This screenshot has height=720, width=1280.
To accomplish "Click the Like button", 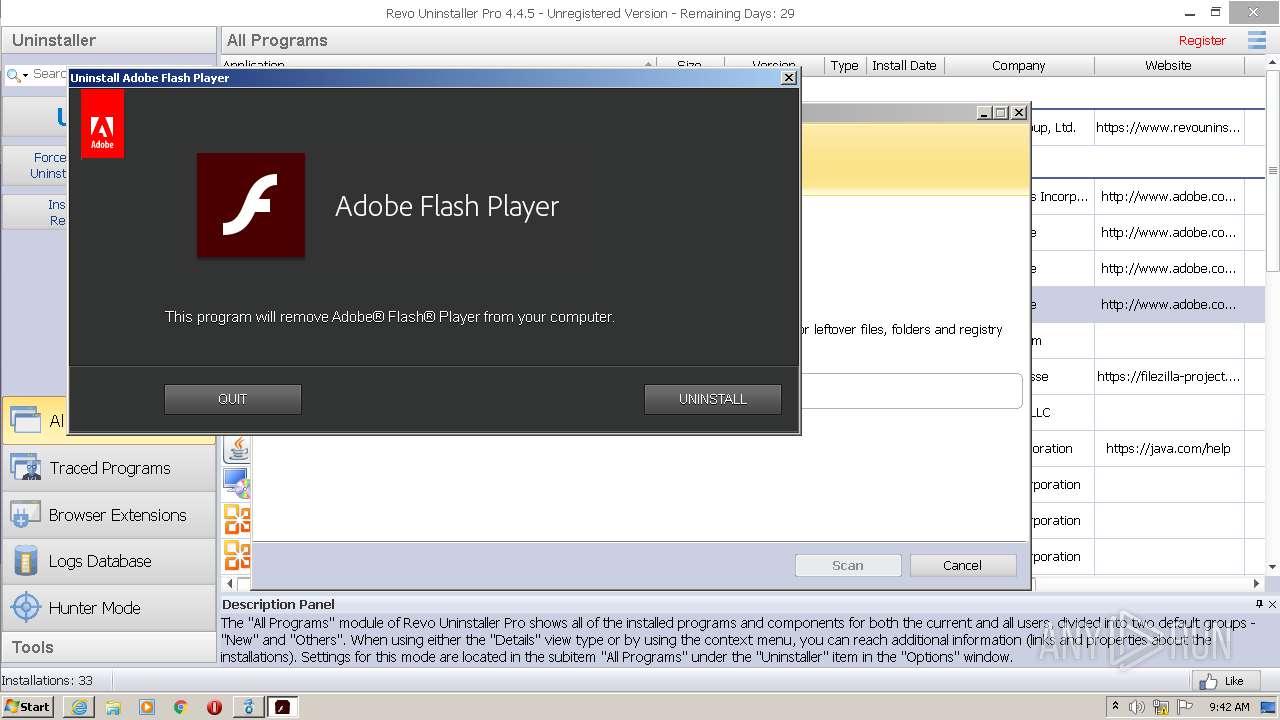I will click(x=1225, y=681).
